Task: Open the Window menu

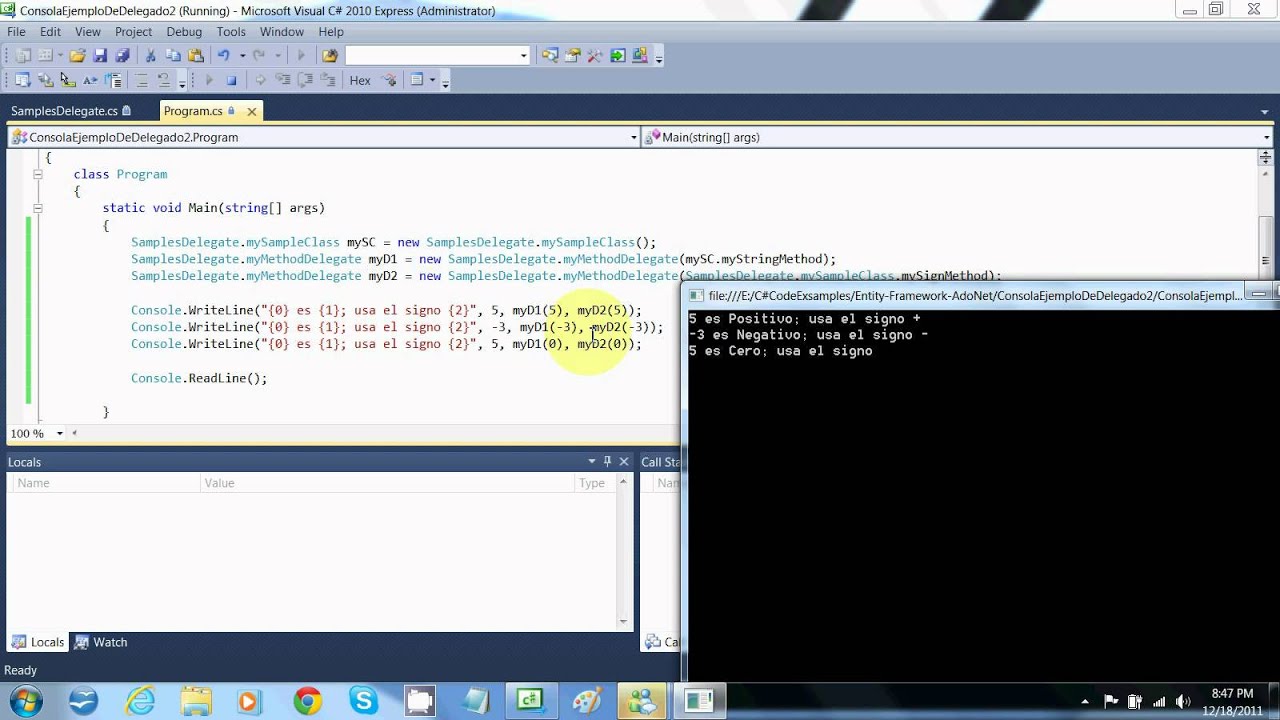Action: coord(282,32)
